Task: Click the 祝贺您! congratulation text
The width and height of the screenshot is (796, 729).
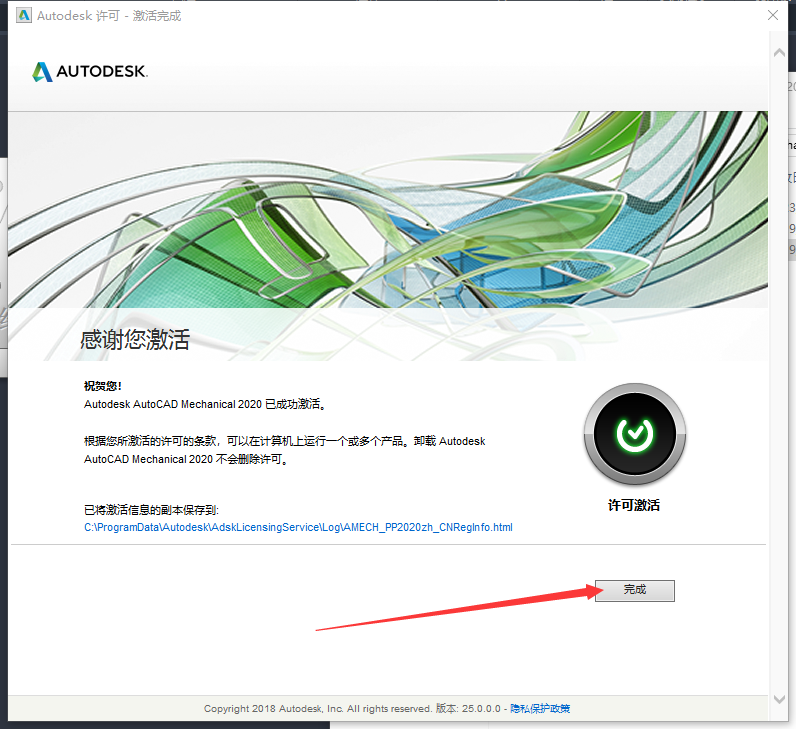Action: 103,386
